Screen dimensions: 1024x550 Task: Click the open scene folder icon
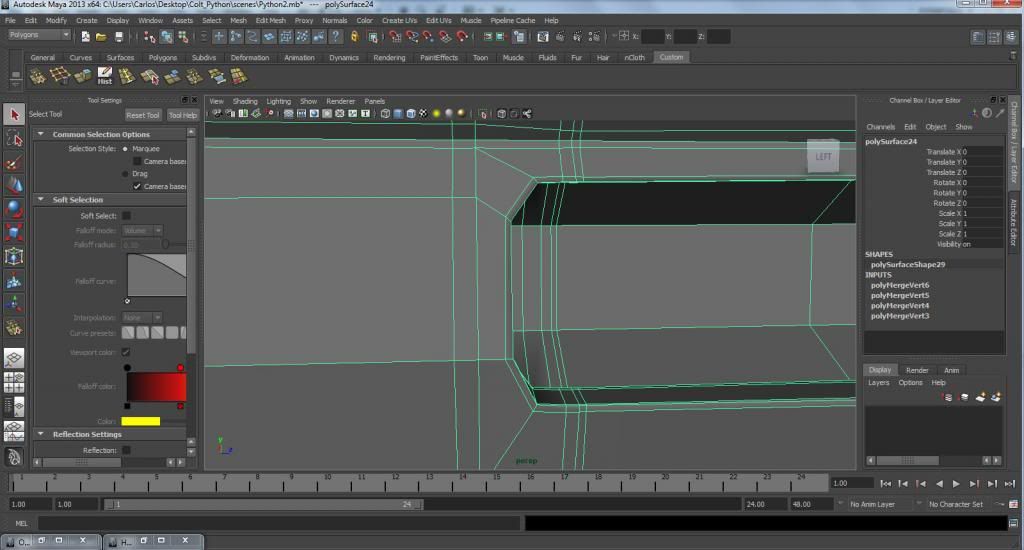pyautogui.click(x=102, y=37)
